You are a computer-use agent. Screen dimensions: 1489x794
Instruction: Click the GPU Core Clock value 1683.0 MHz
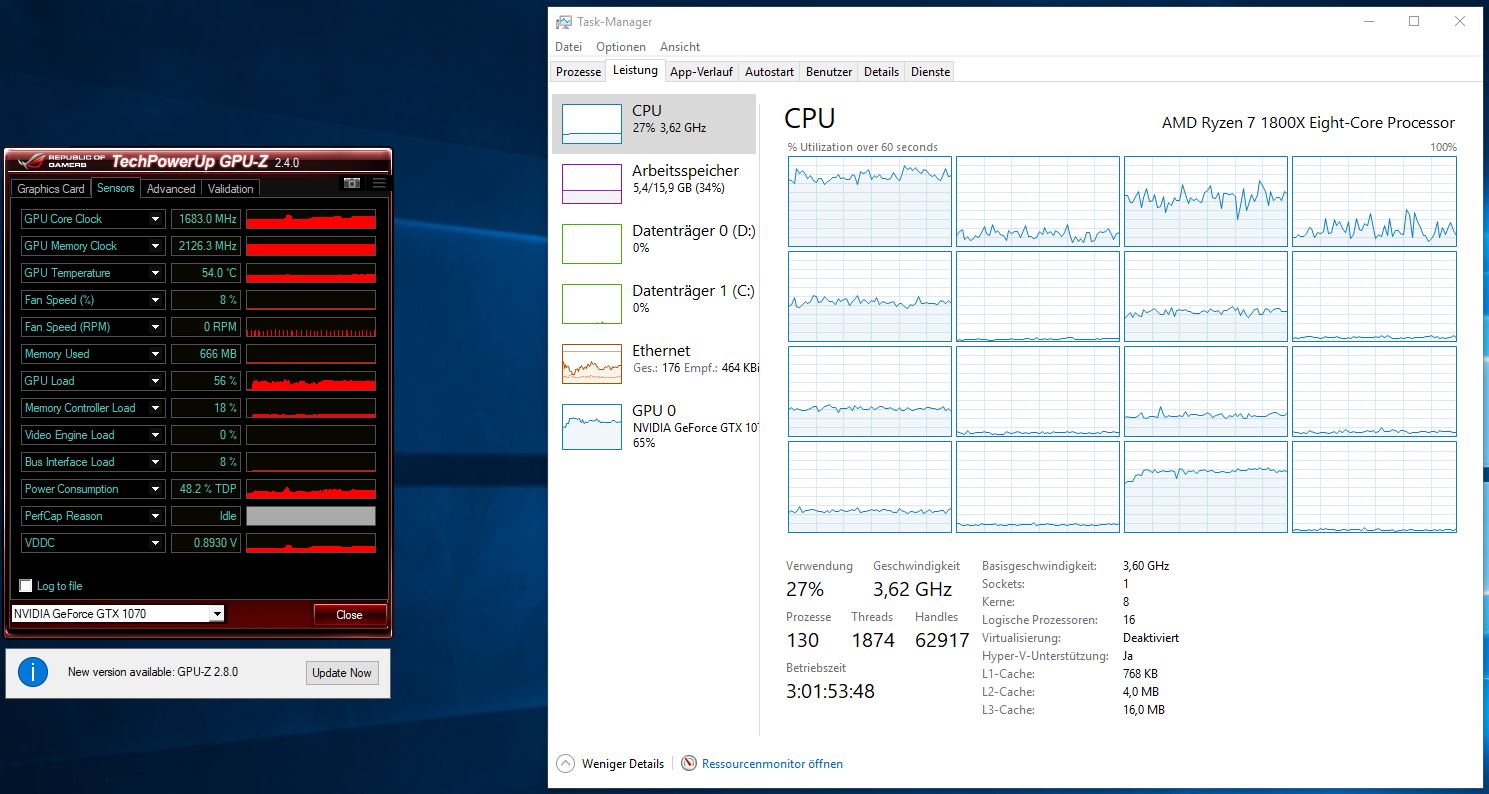coord(206,219)
